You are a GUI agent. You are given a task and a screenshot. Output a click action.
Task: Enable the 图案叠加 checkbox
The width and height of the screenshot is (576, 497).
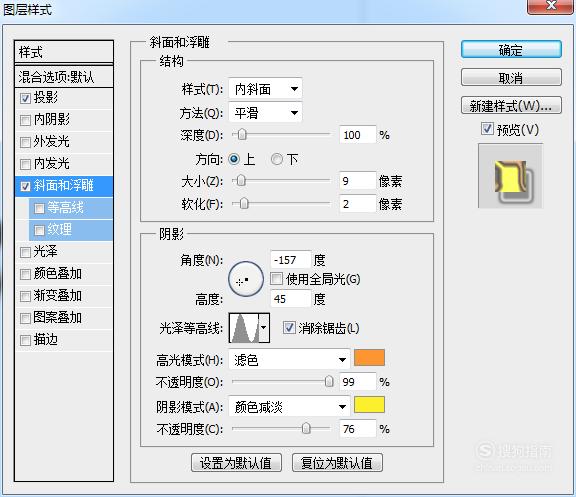pyautogui.click(x=25, y=318)
